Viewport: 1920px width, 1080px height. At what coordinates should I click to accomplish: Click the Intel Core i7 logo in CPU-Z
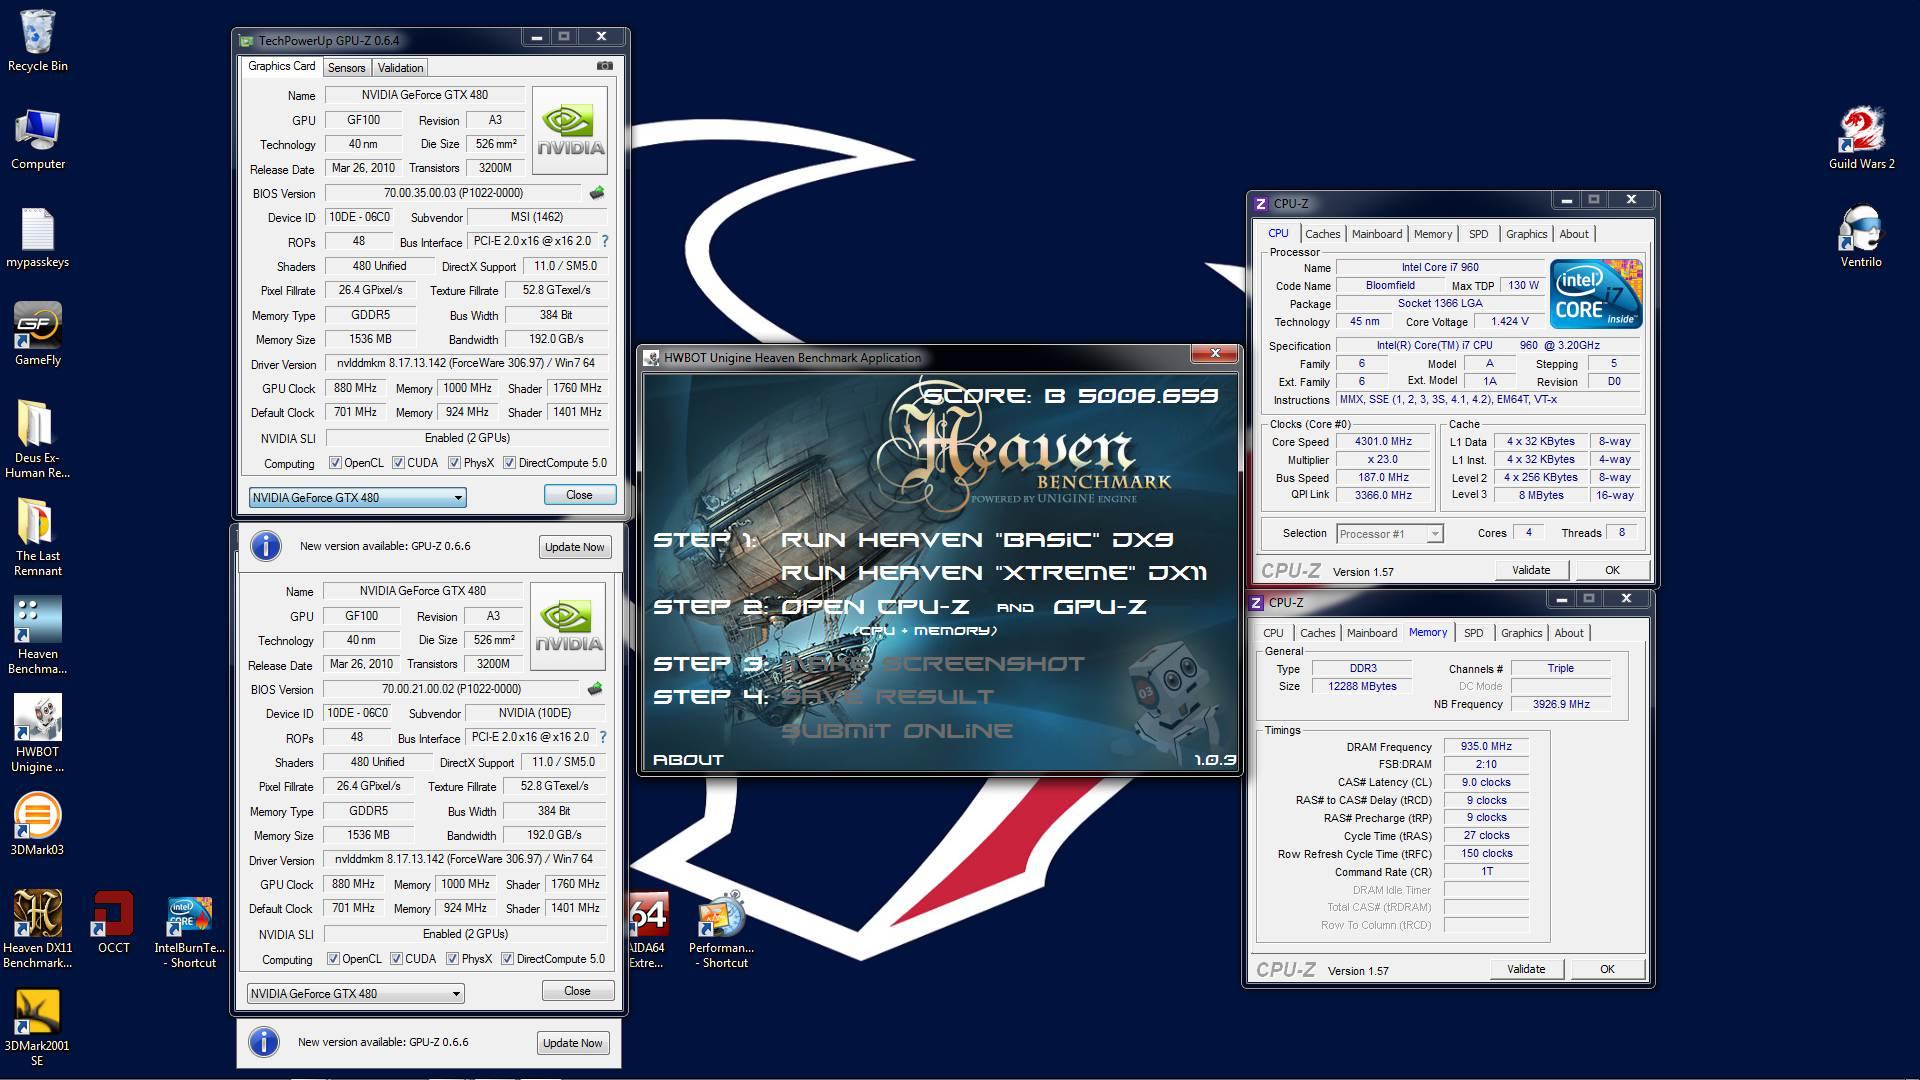(x=1596, y=294)
